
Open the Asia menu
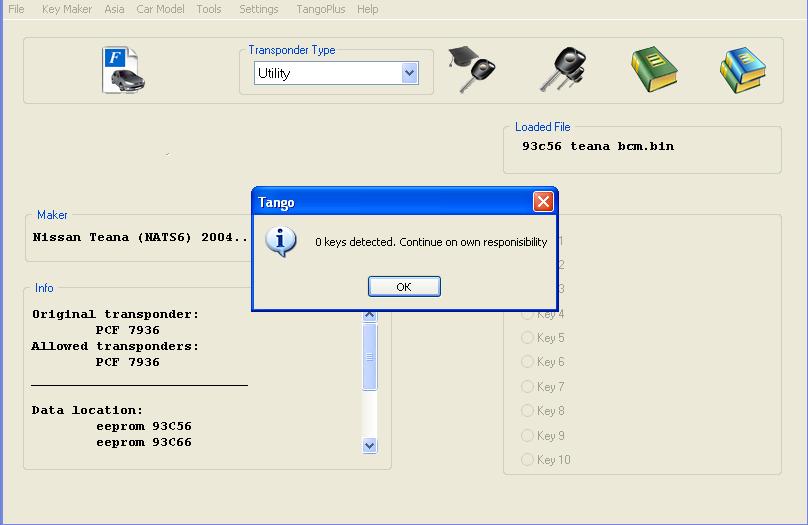(114, 9)
